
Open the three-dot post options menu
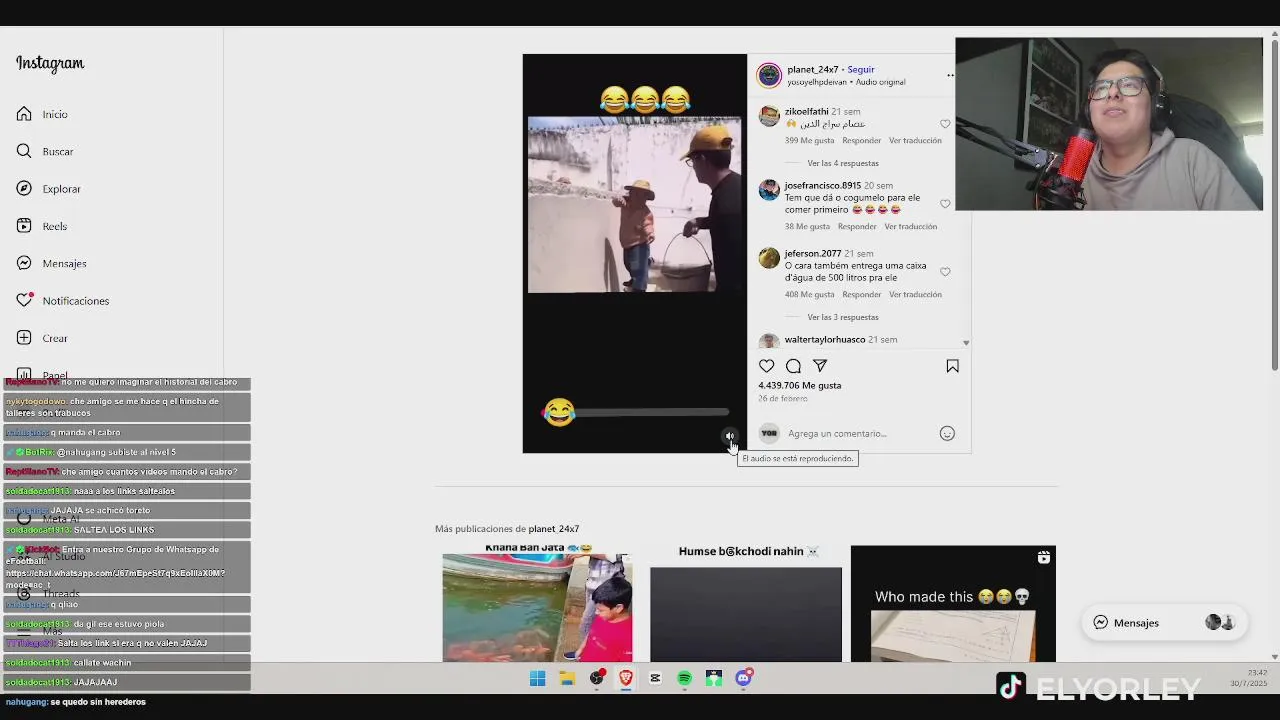click(x=950, y=75)
